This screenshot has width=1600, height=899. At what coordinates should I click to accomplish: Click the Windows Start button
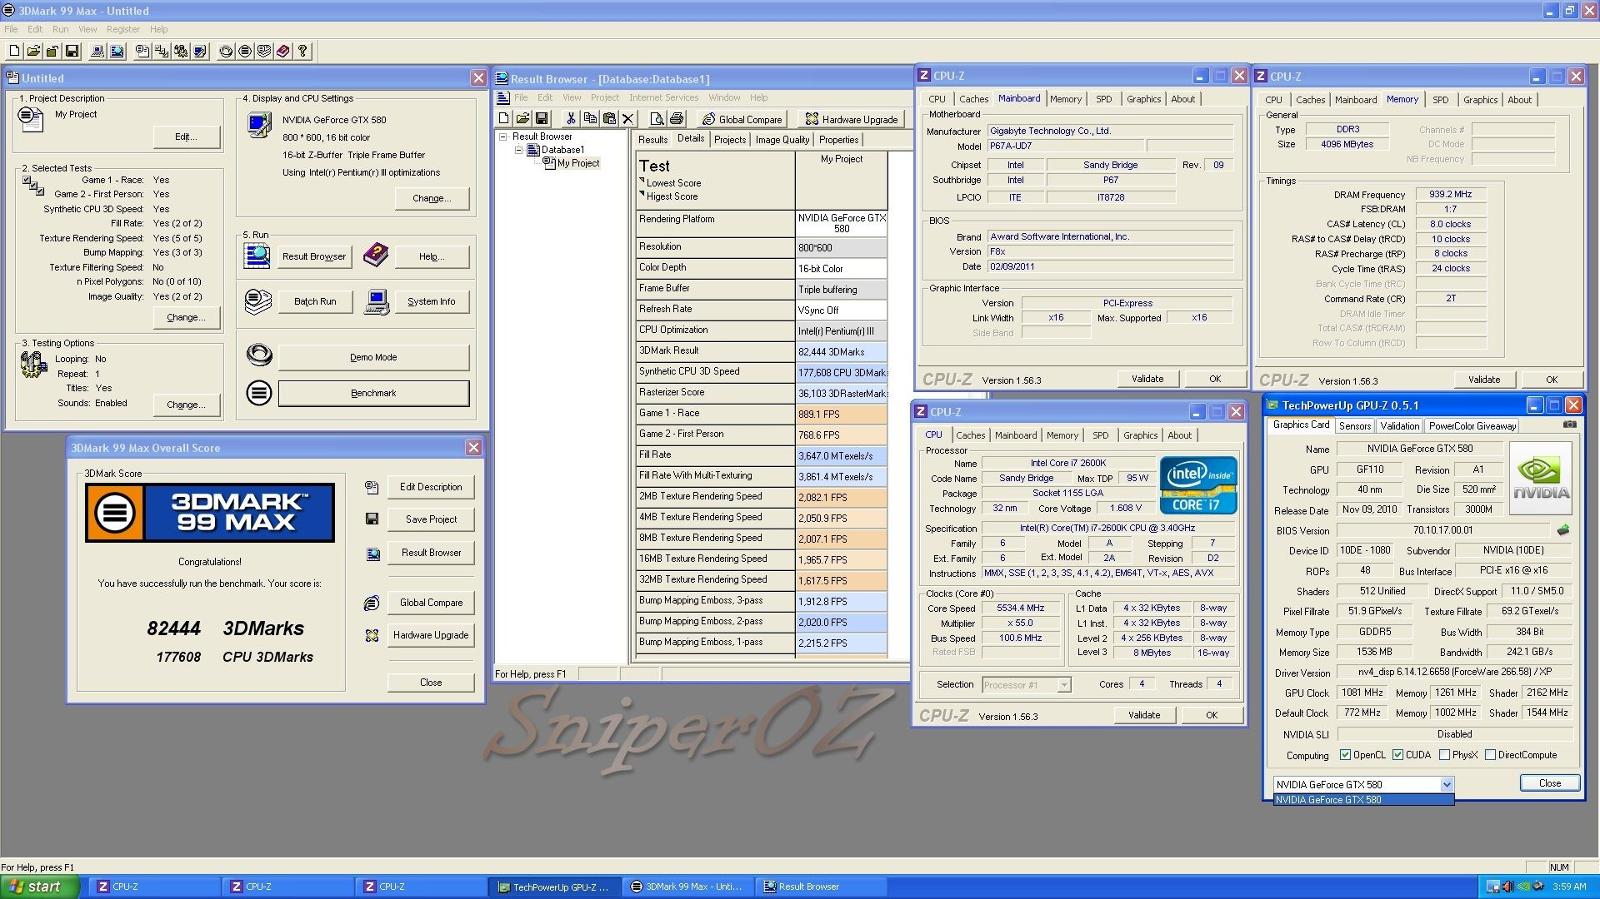point(39,886)
